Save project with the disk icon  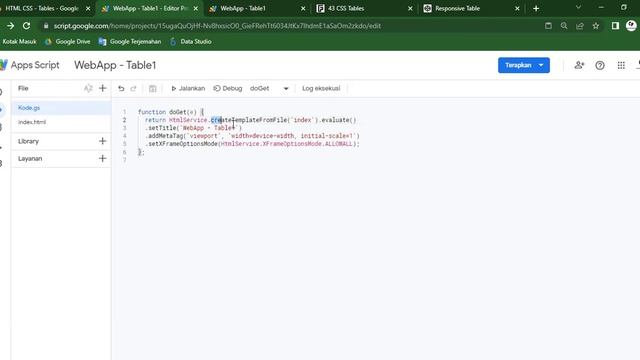tap(152, 88)
